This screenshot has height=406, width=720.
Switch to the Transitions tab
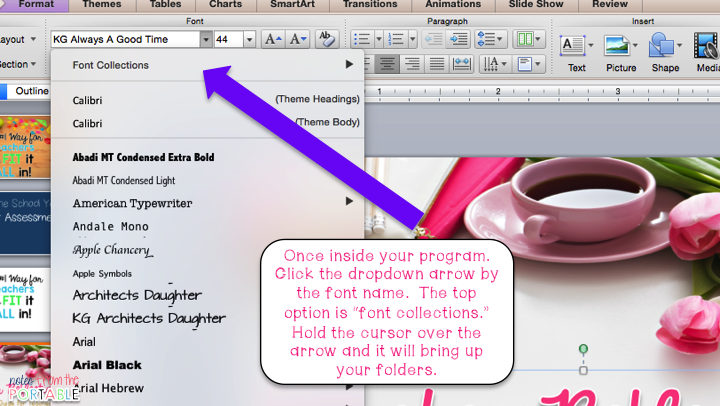pyautogui.click(x=370, y=5)
